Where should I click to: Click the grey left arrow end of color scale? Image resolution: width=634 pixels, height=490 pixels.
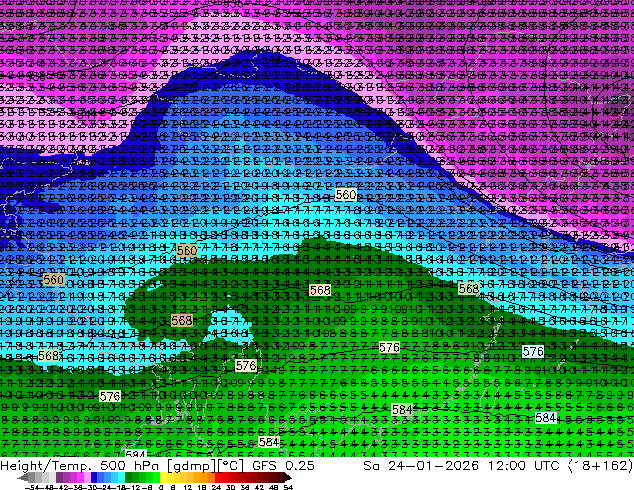pos(23,477)
